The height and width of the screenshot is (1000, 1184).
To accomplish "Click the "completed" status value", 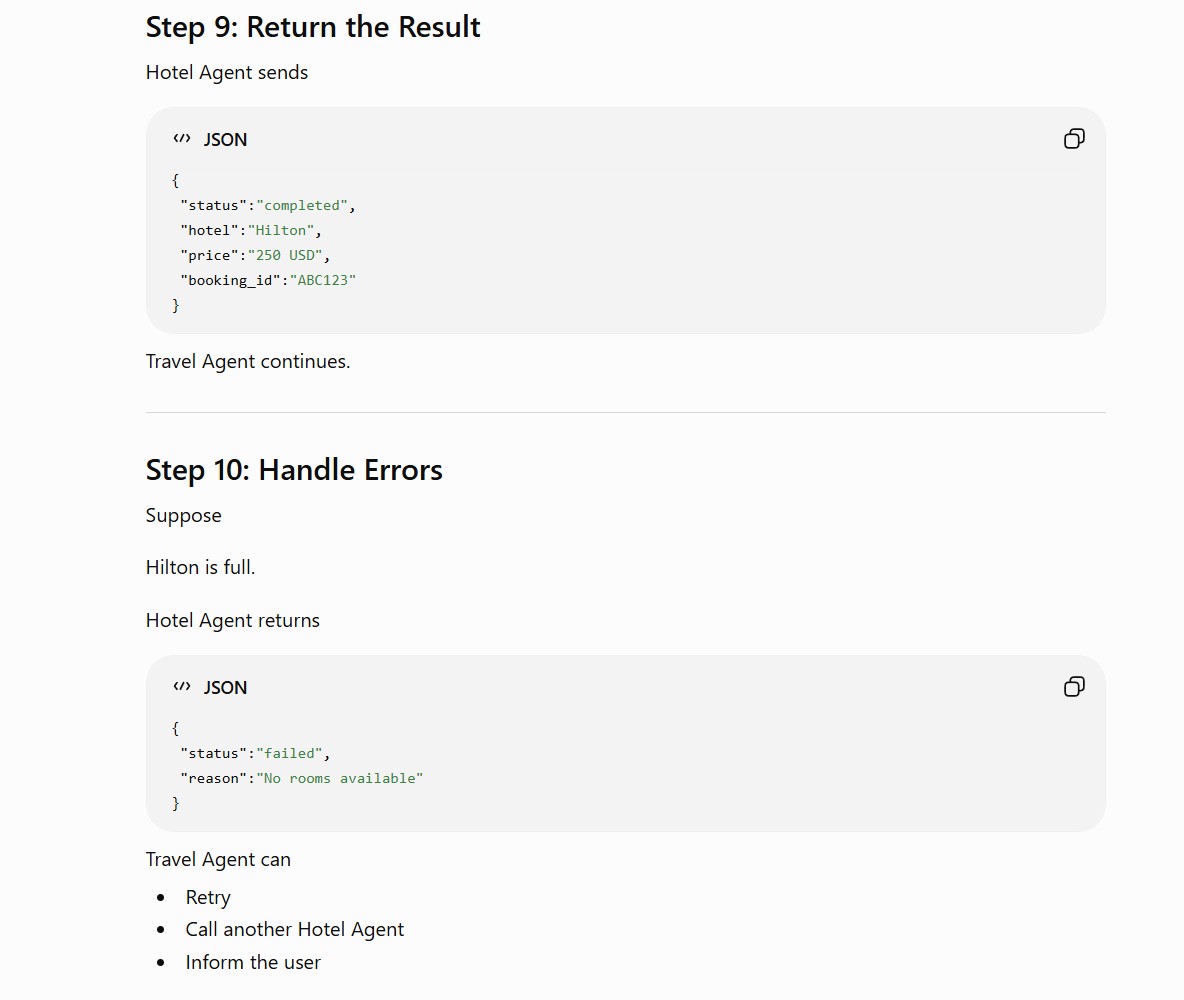I will [302, 205].
